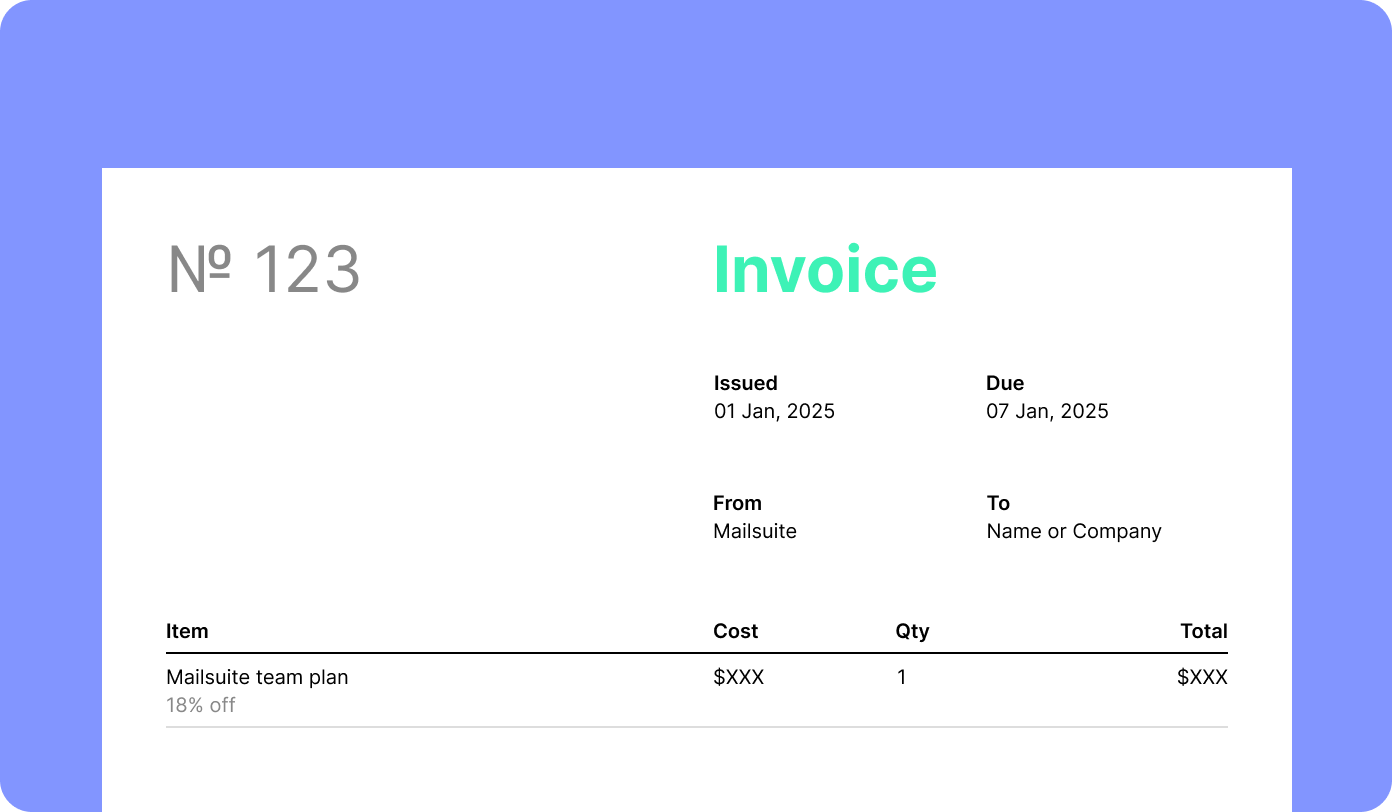Viewport: 1392px width, 812px height.
Task: Click the To label
Action: click(998, 503)
